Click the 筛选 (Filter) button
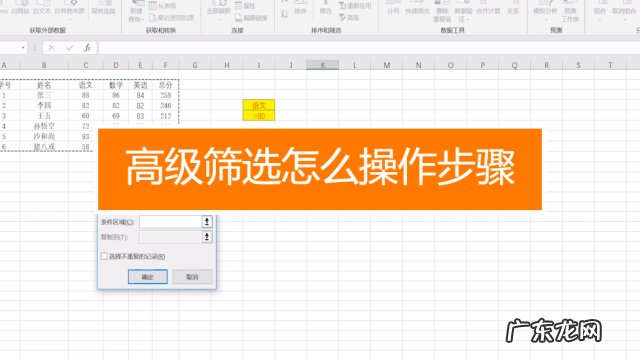The height and width of the screenshot is (360, 640). pyautogui.click(x=325, y=7)
